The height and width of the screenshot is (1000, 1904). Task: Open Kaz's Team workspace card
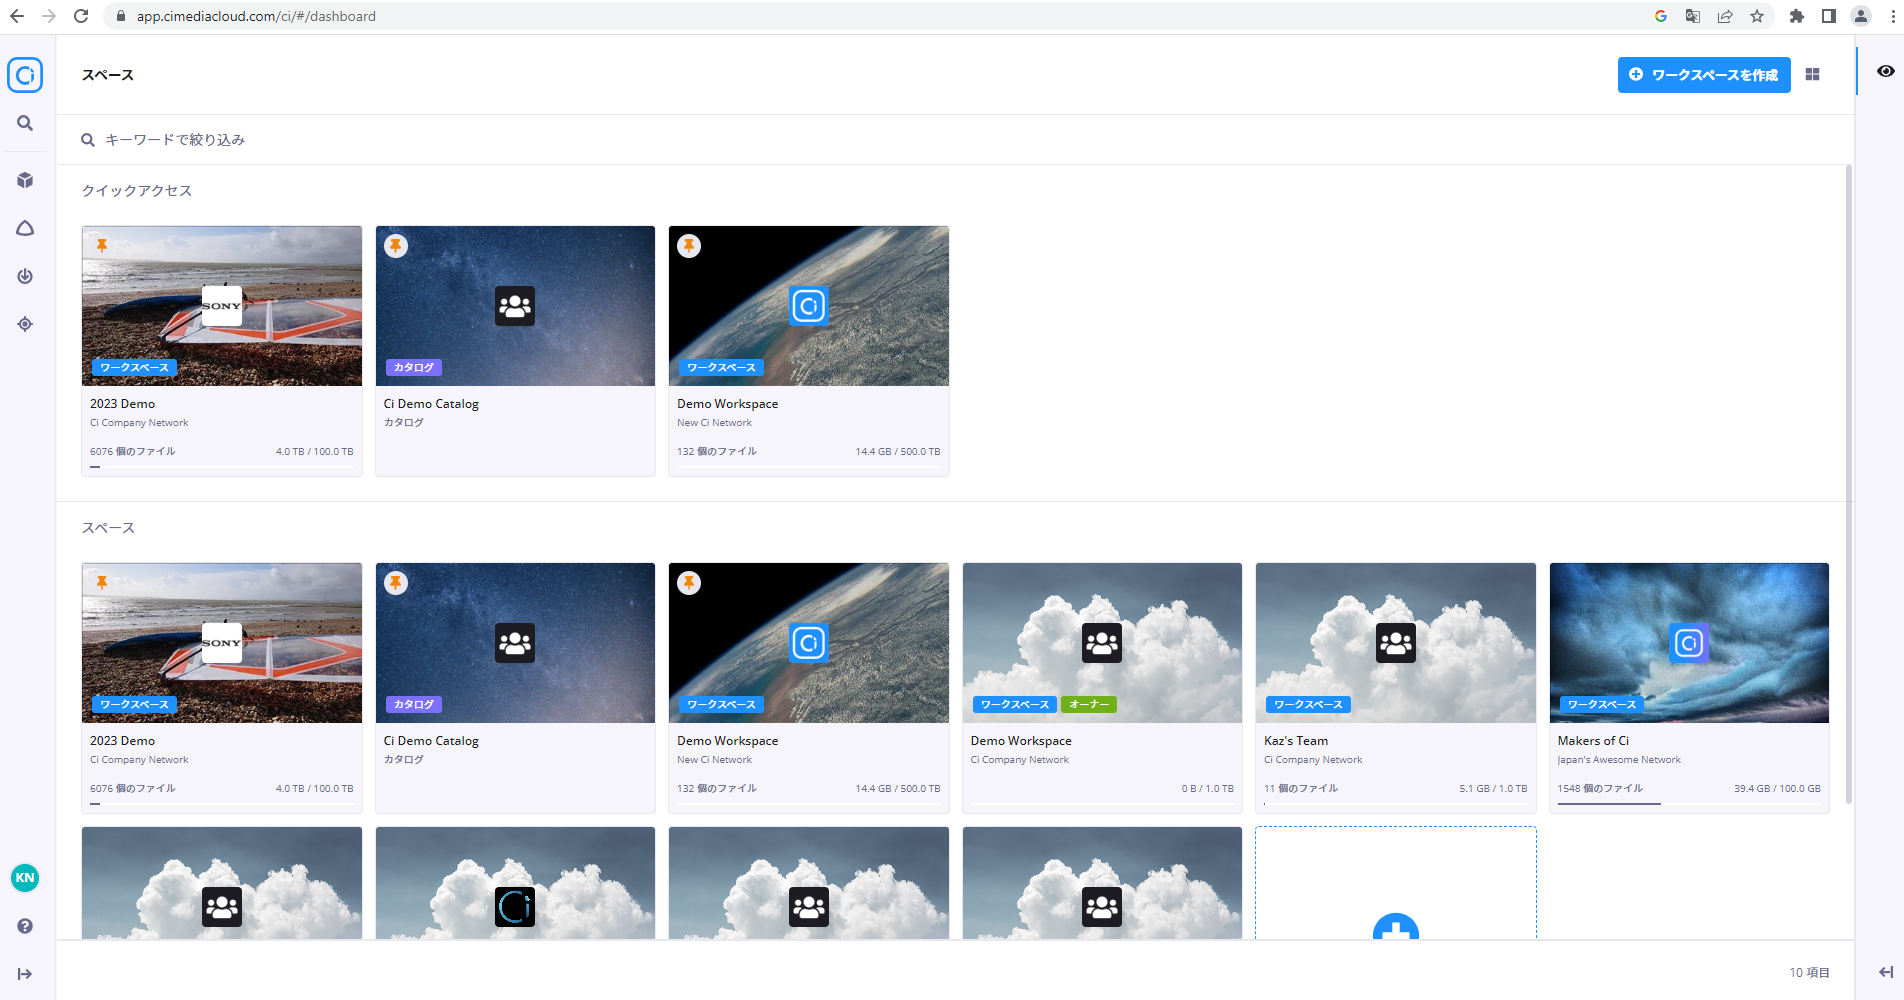(x=1395, y=688)
